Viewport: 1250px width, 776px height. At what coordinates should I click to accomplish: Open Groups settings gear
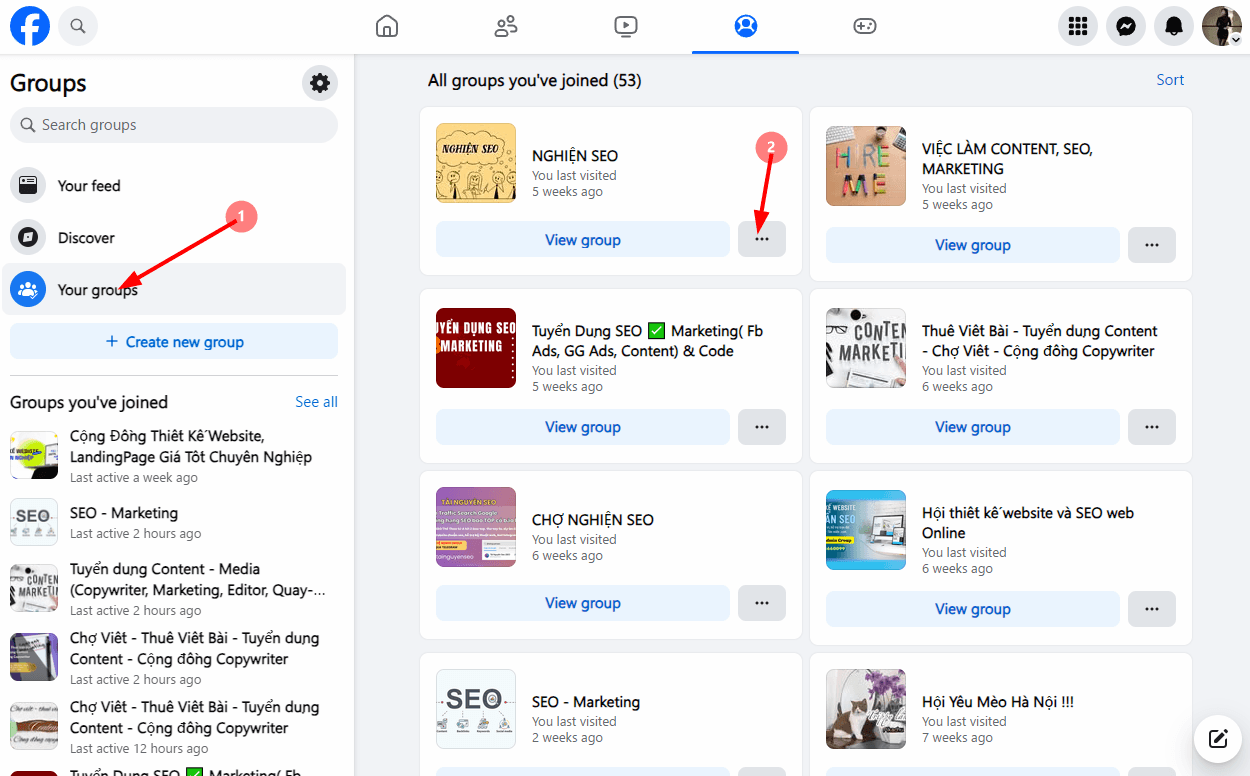[x=320, y=83]
